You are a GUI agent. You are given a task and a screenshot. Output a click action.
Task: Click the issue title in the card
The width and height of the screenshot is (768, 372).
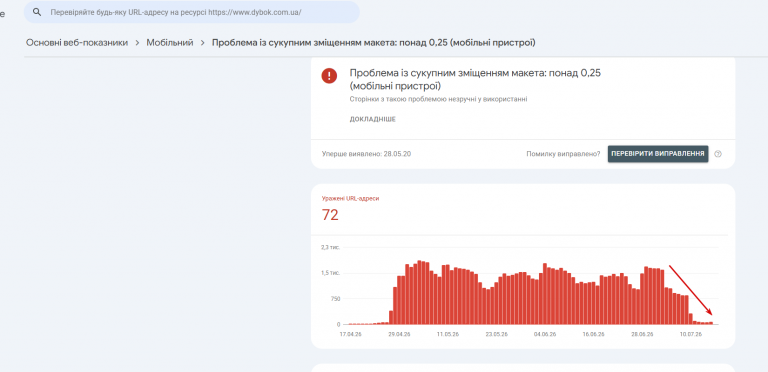pos(475,79)
